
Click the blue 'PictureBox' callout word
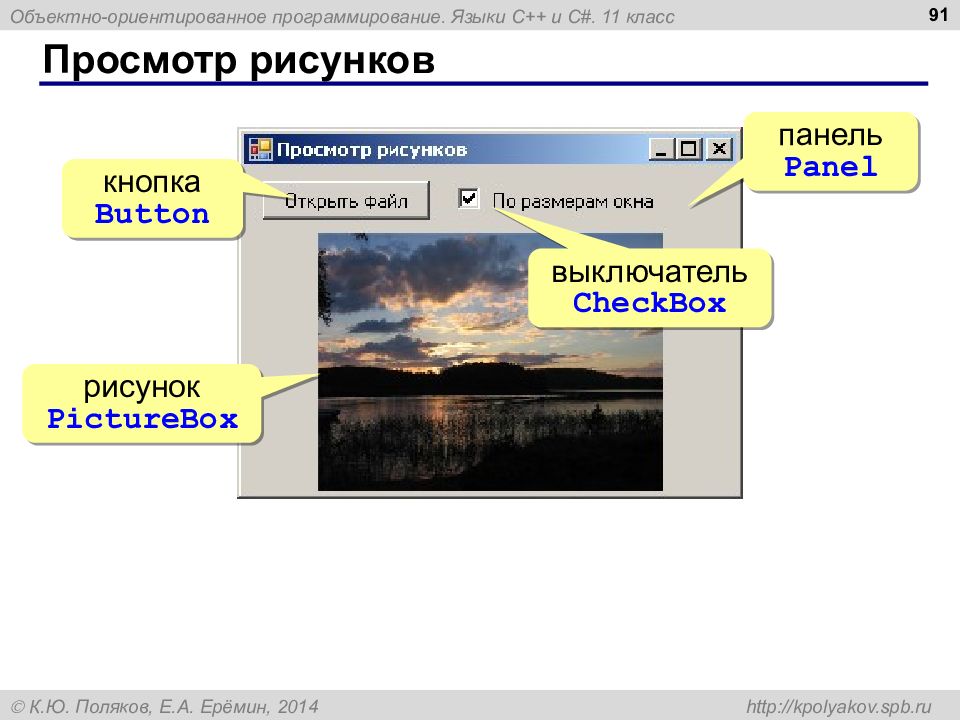[142, 419]
